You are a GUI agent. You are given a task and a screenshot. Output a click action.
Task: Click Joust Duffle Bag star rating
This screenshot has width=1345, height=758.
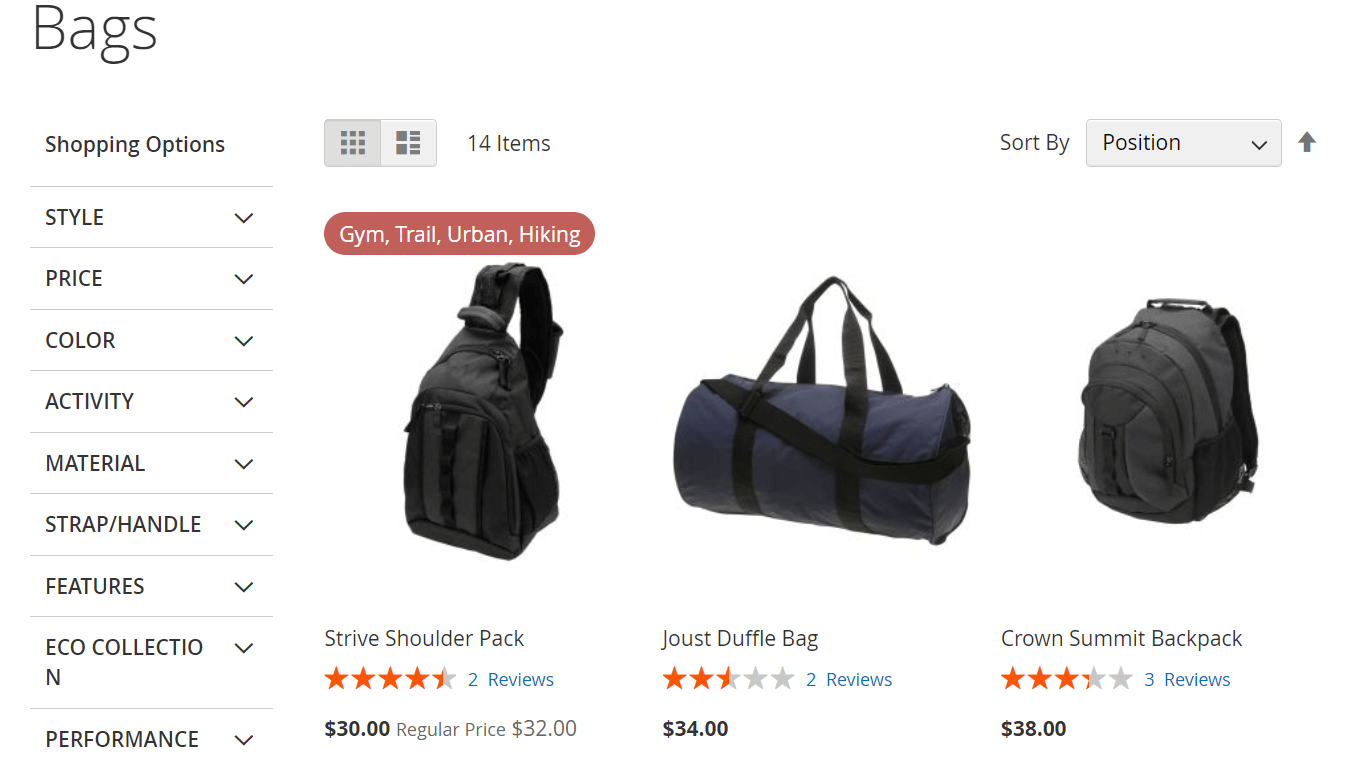pyautogui.click(x=728, y=680)
